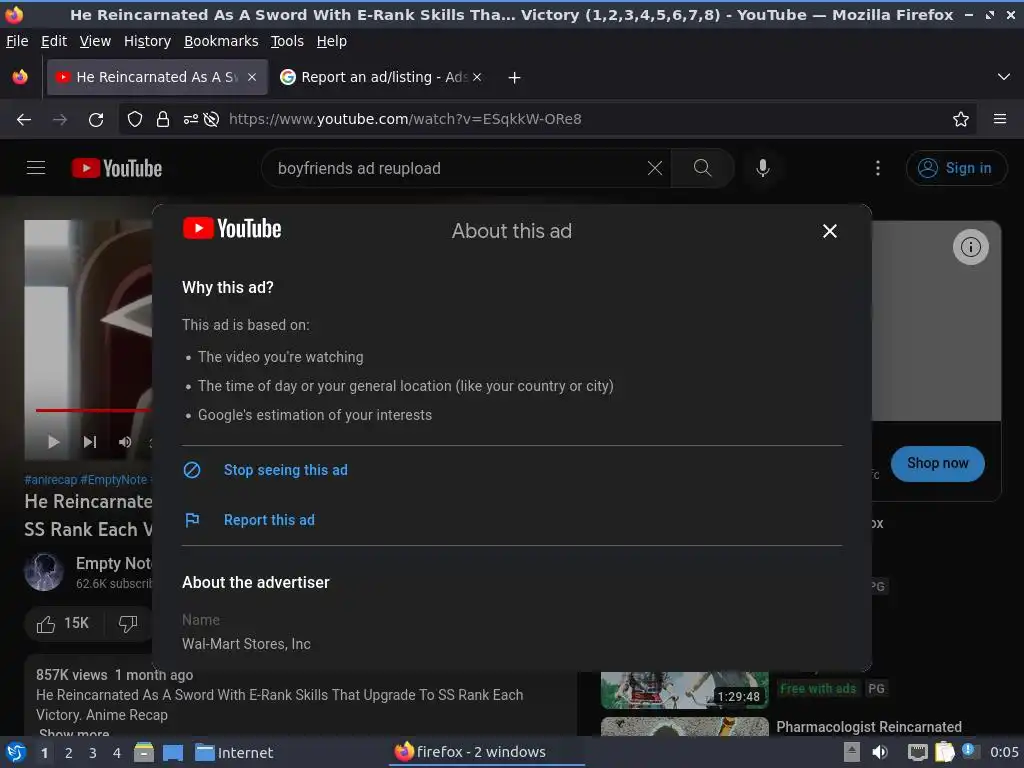Dislike the video with thumbs down
The height and width of the screenshot is (768, 1024).
[128, 624]
